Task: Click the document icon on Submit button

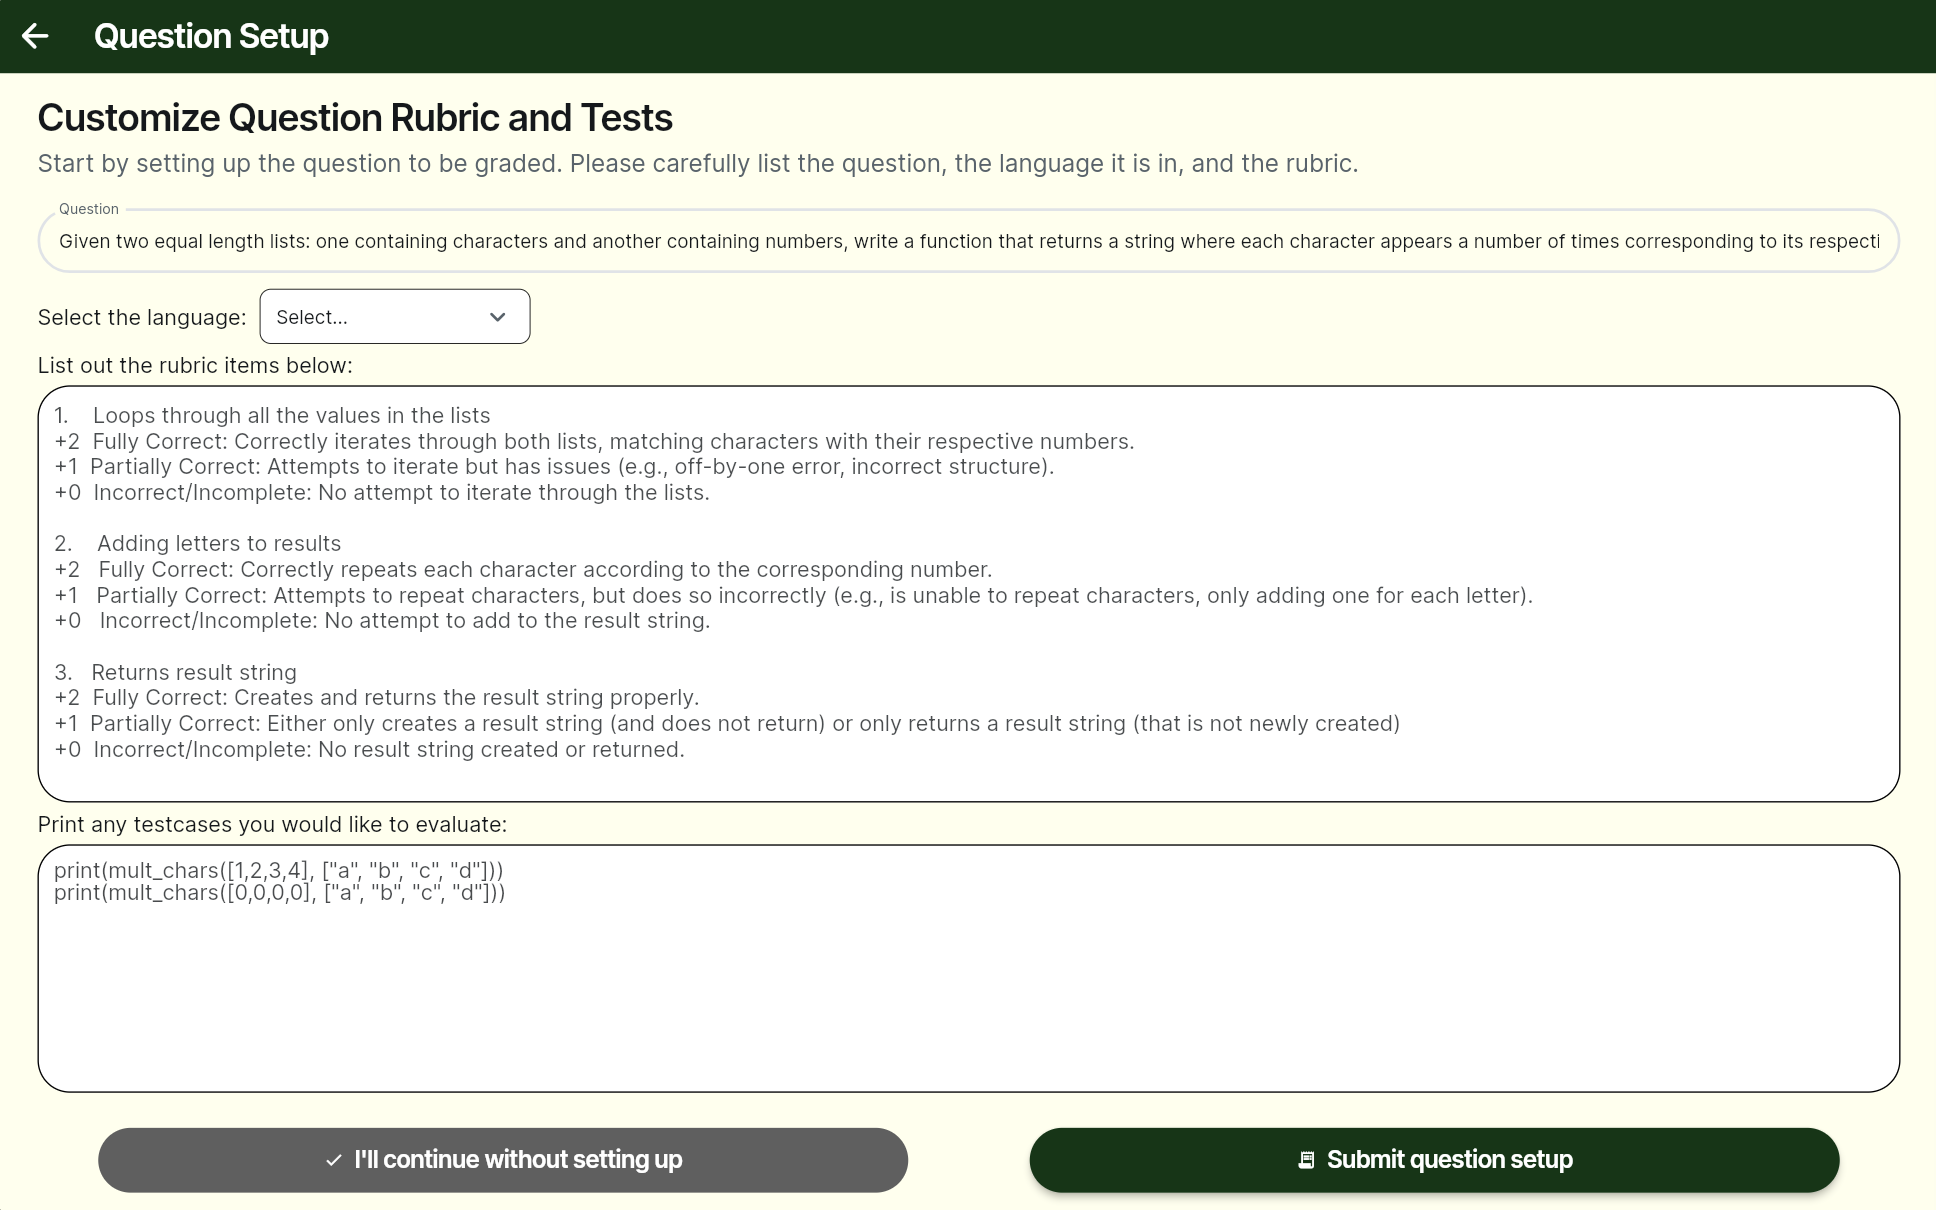Action: point(1306,1160)
